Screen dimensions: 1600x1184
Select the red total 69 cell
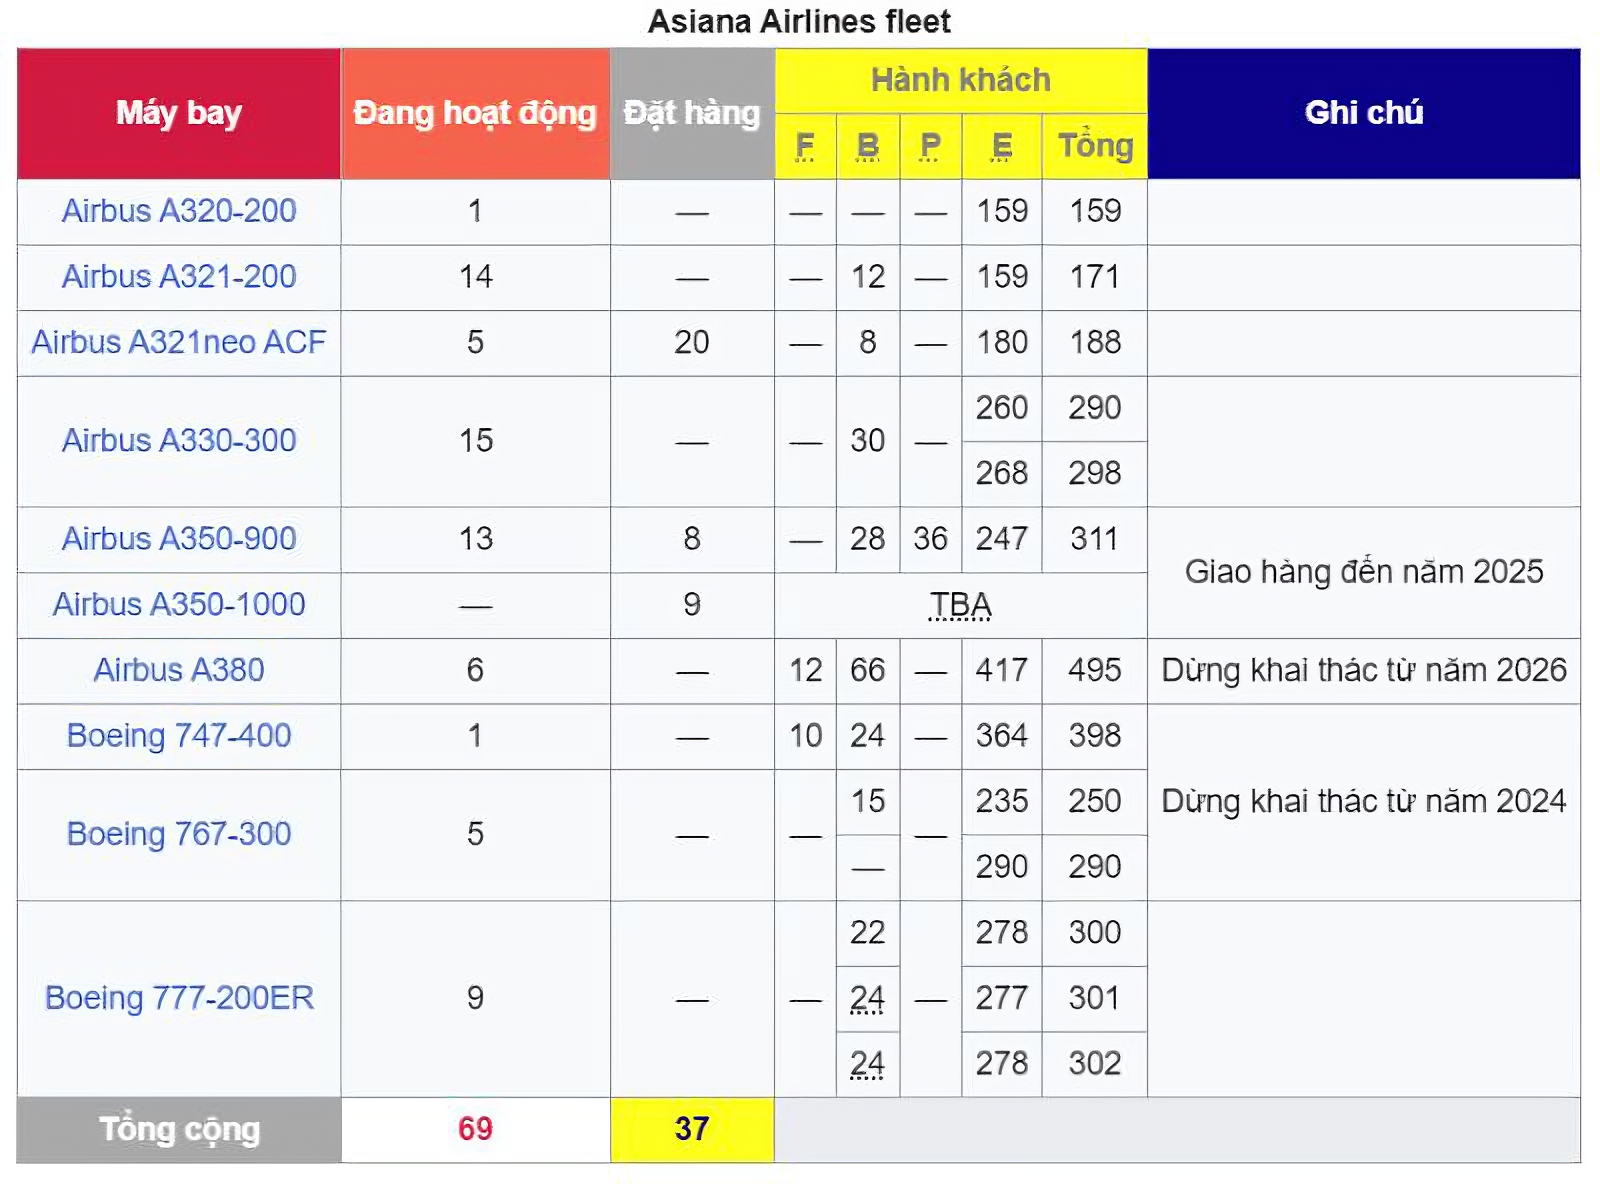point(475,1129)
